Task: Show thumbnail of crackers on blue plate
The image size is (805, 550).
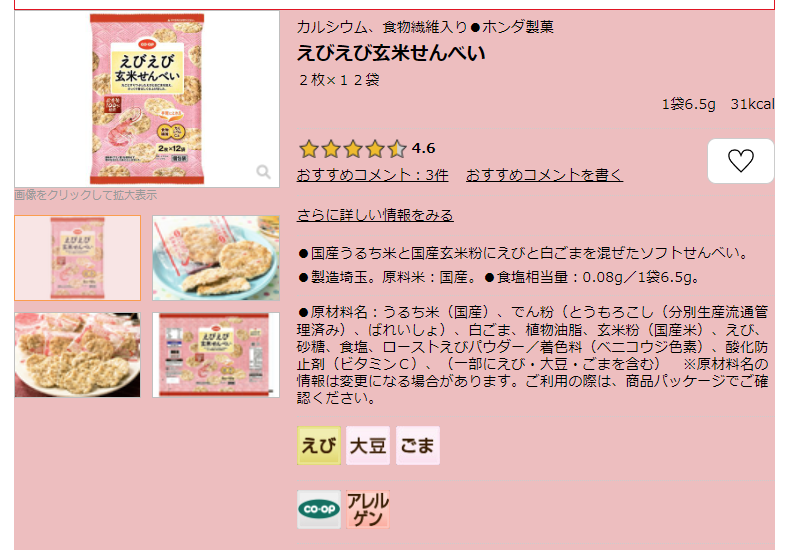Action: (216, 258)
